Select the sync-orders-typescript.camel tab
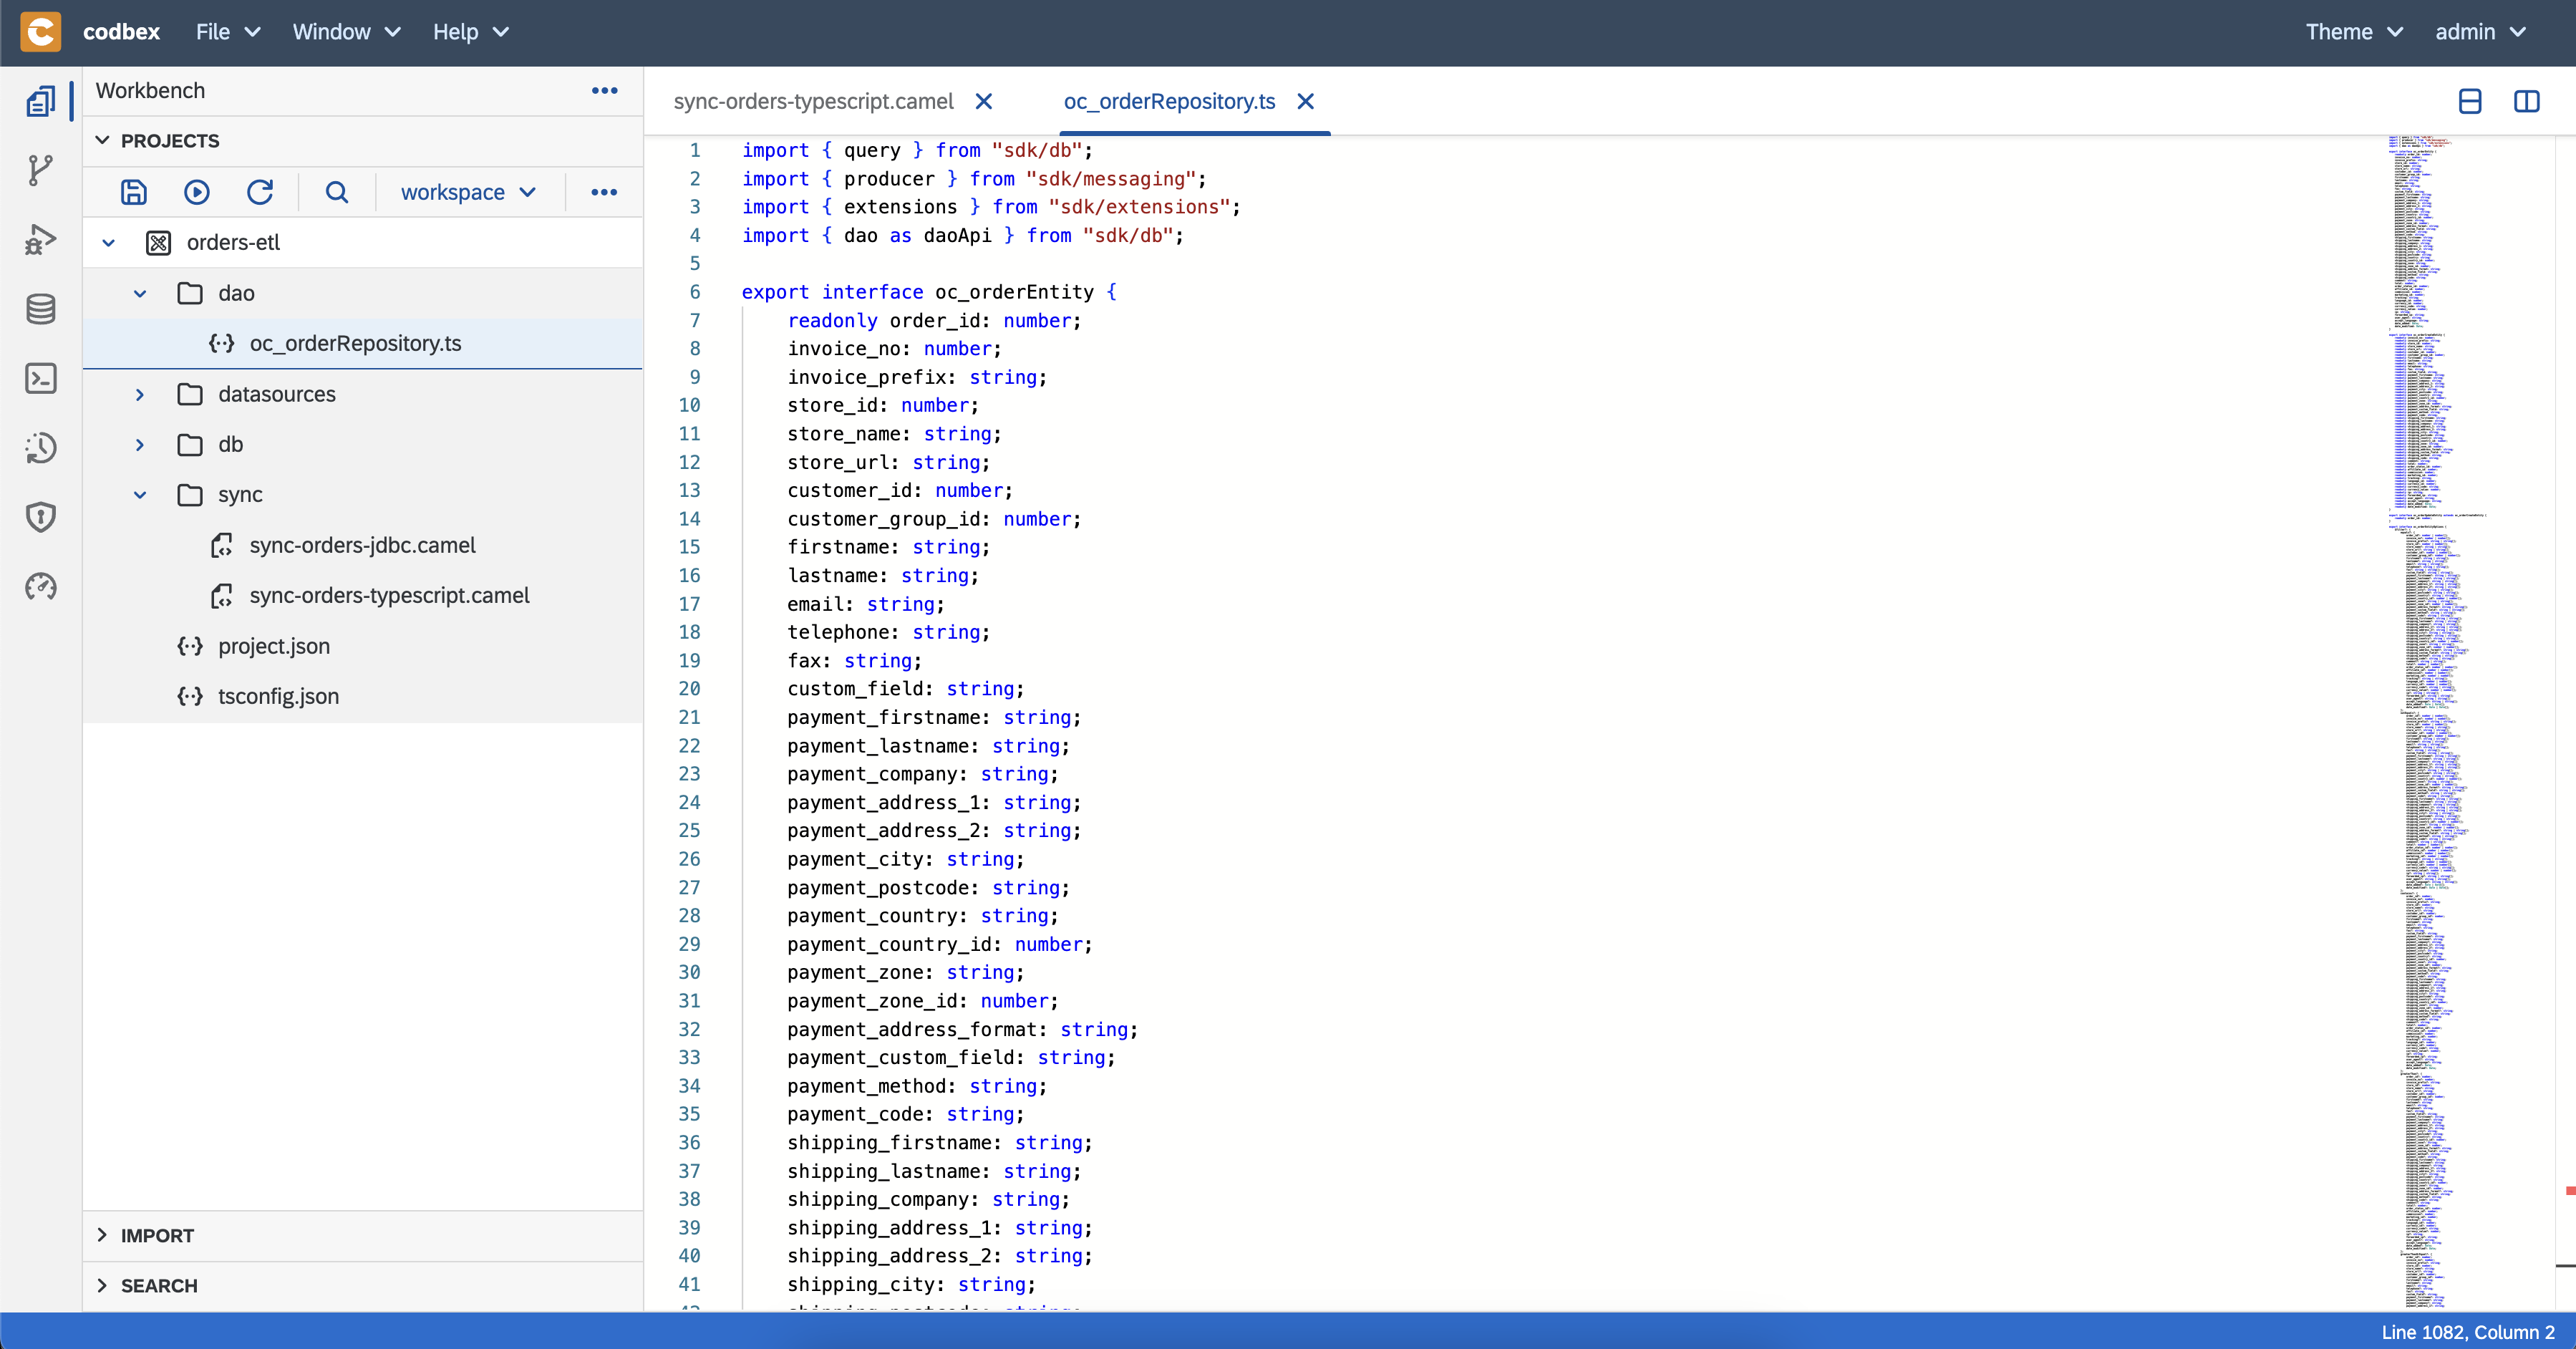The image size is (2576, 1349). coord(814,100)
